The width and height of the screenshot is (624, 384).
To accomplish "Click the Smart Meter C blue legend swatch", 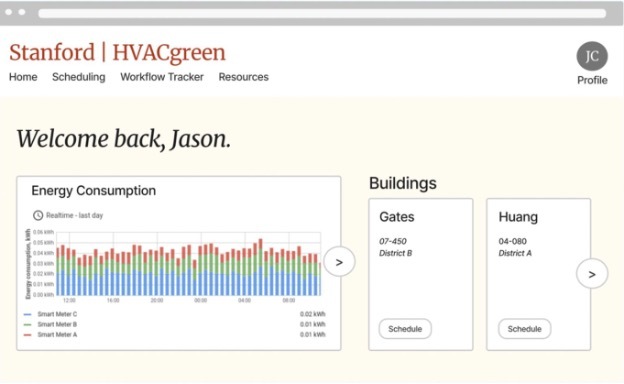I will (x=27, y=314).
